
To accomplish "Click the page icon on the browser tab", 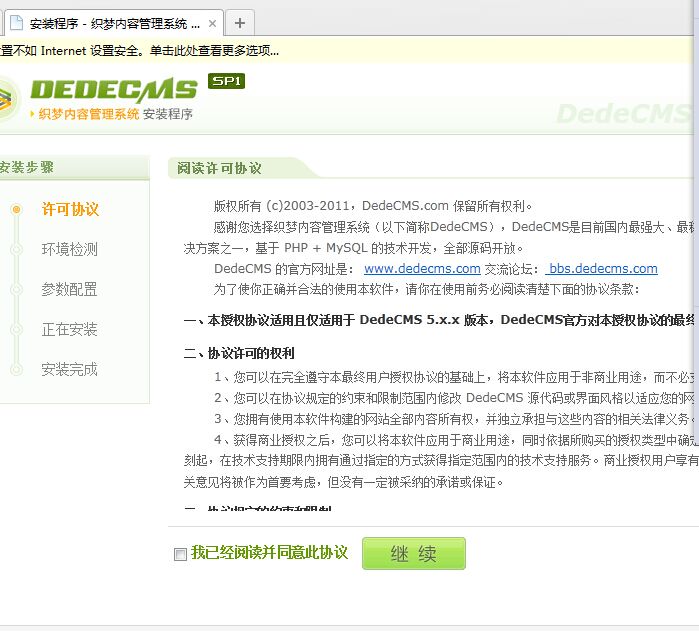I will tap(16, 22).
